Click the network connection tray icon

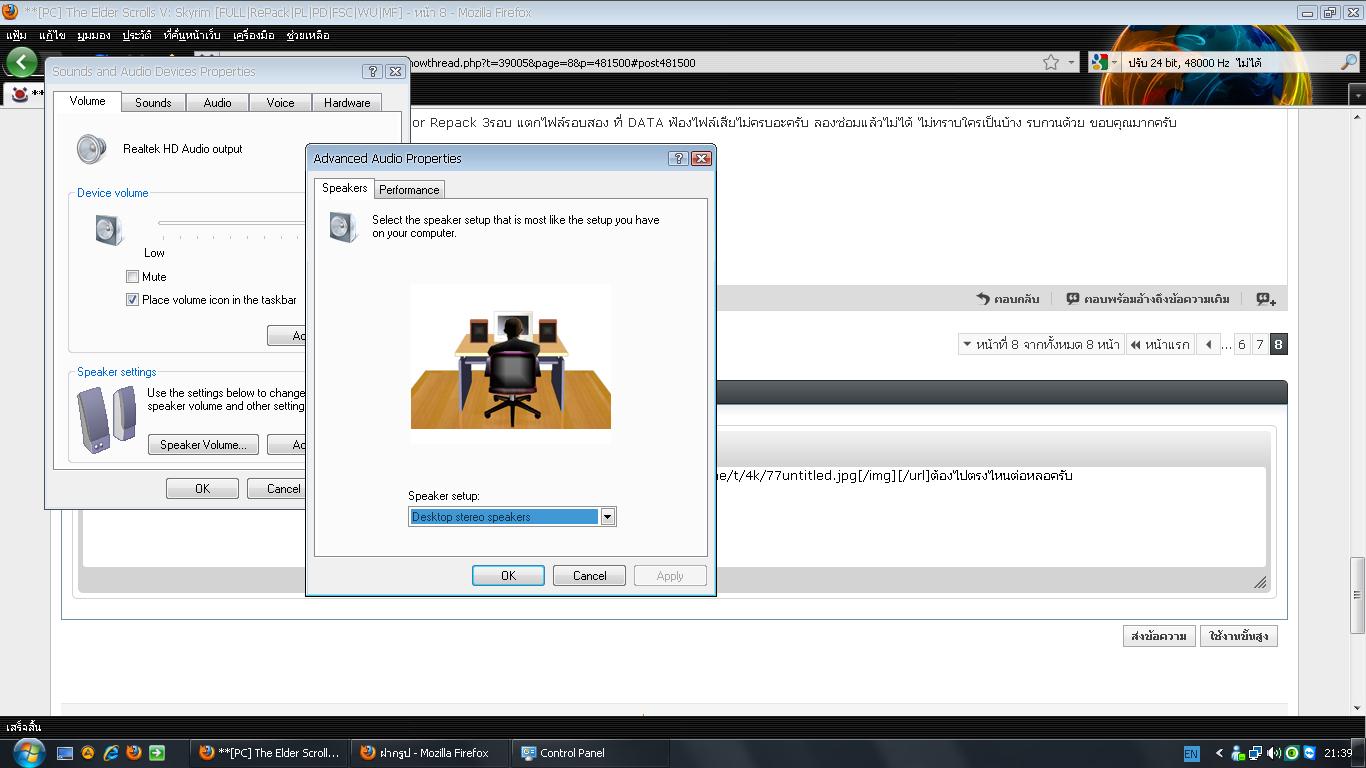pos(1256,753)
